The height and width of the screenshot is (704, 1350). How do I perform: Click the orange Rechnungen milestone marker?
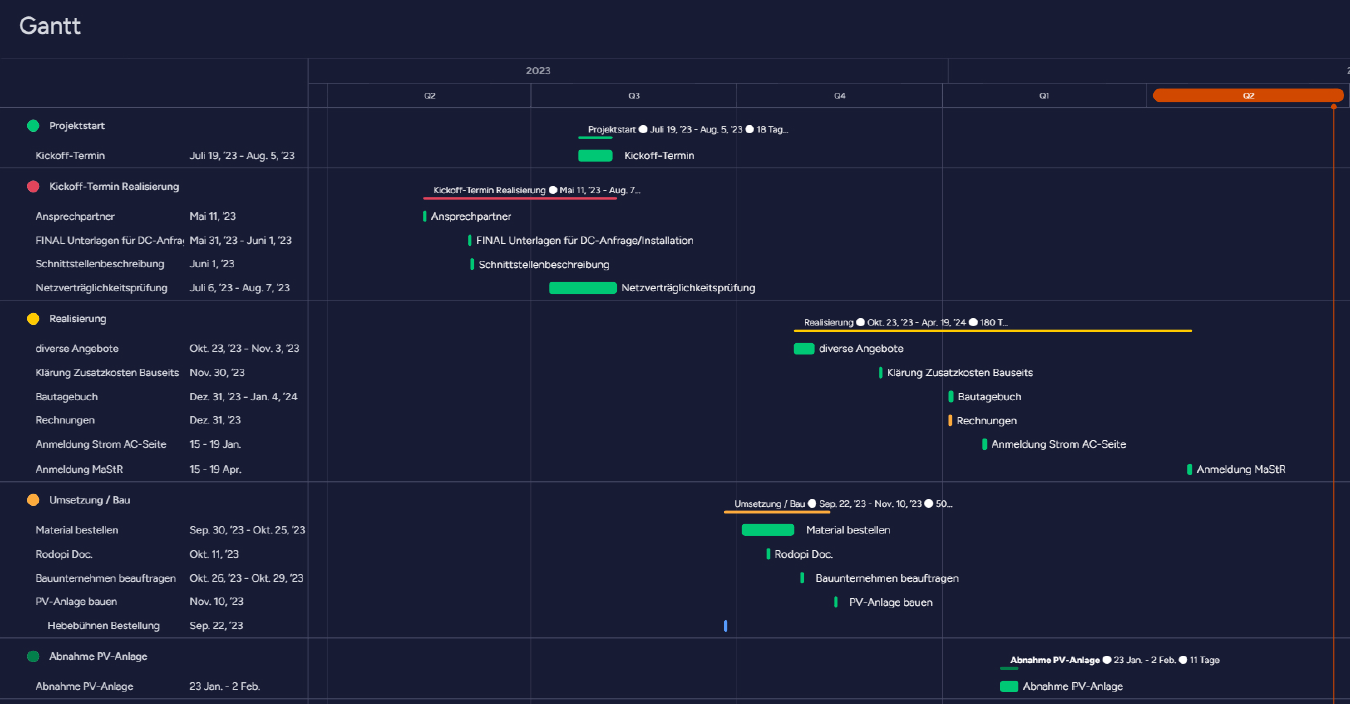click(950, 421)
